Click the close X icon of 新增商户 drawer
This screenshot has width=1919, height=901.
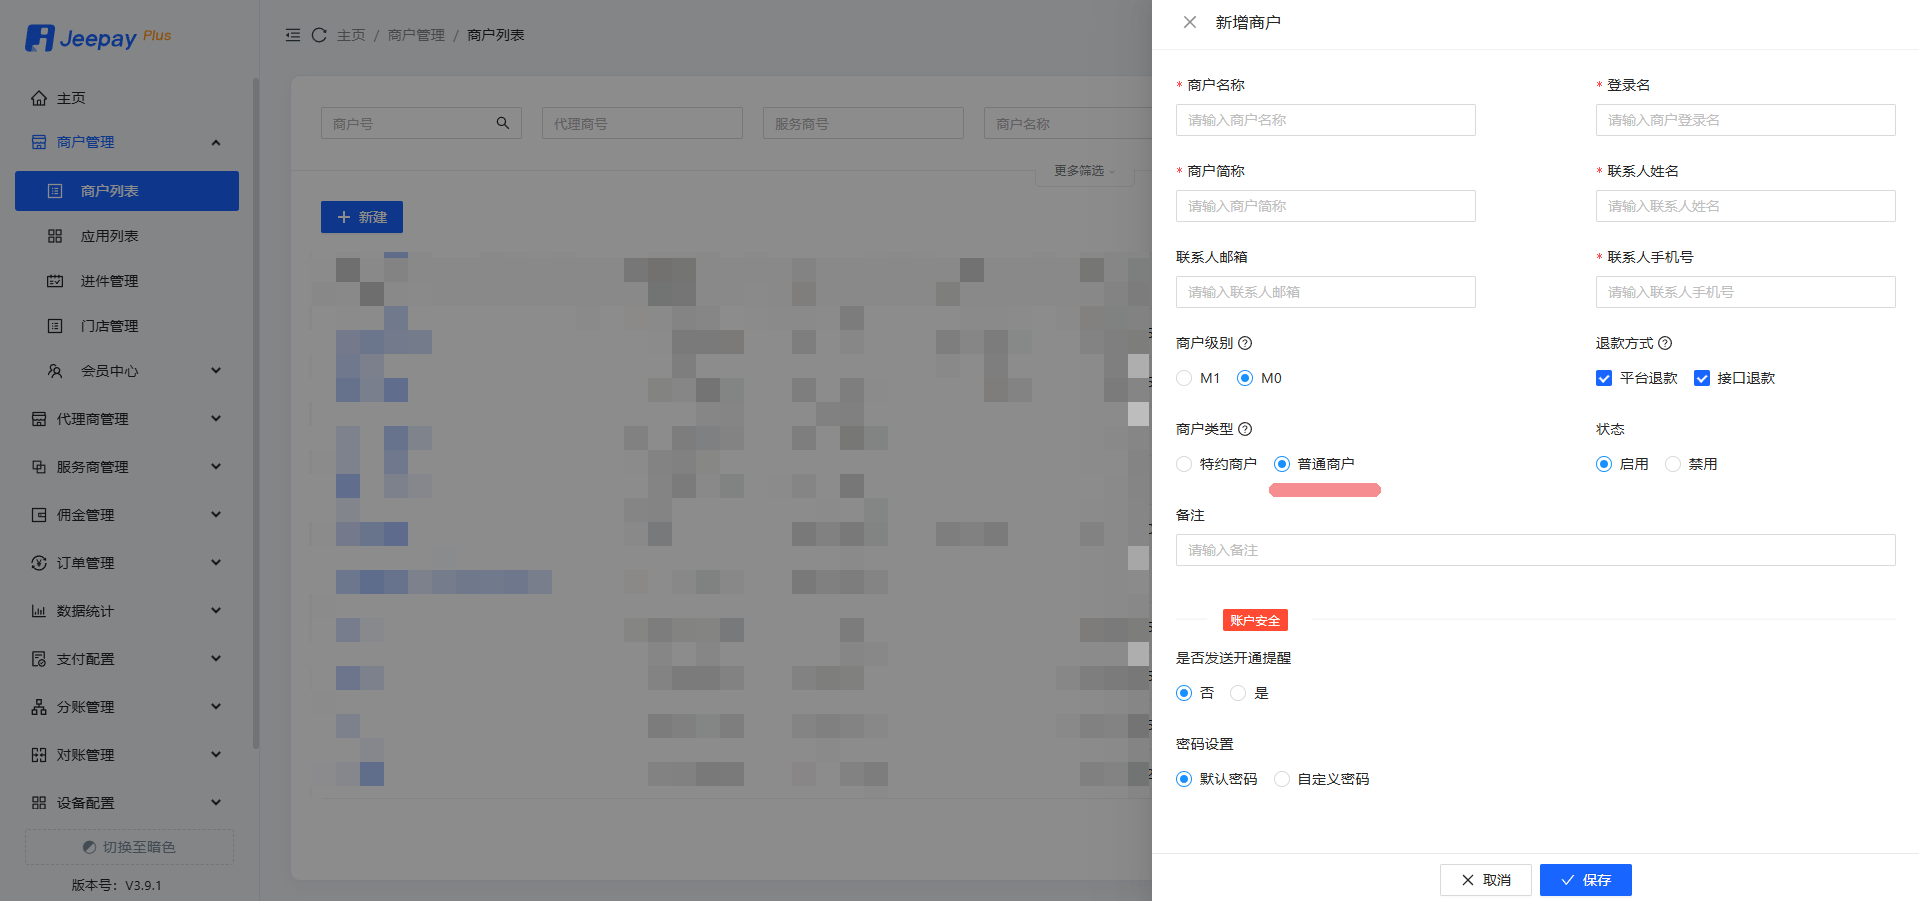pyautogui.click(x=1189, y=22)
